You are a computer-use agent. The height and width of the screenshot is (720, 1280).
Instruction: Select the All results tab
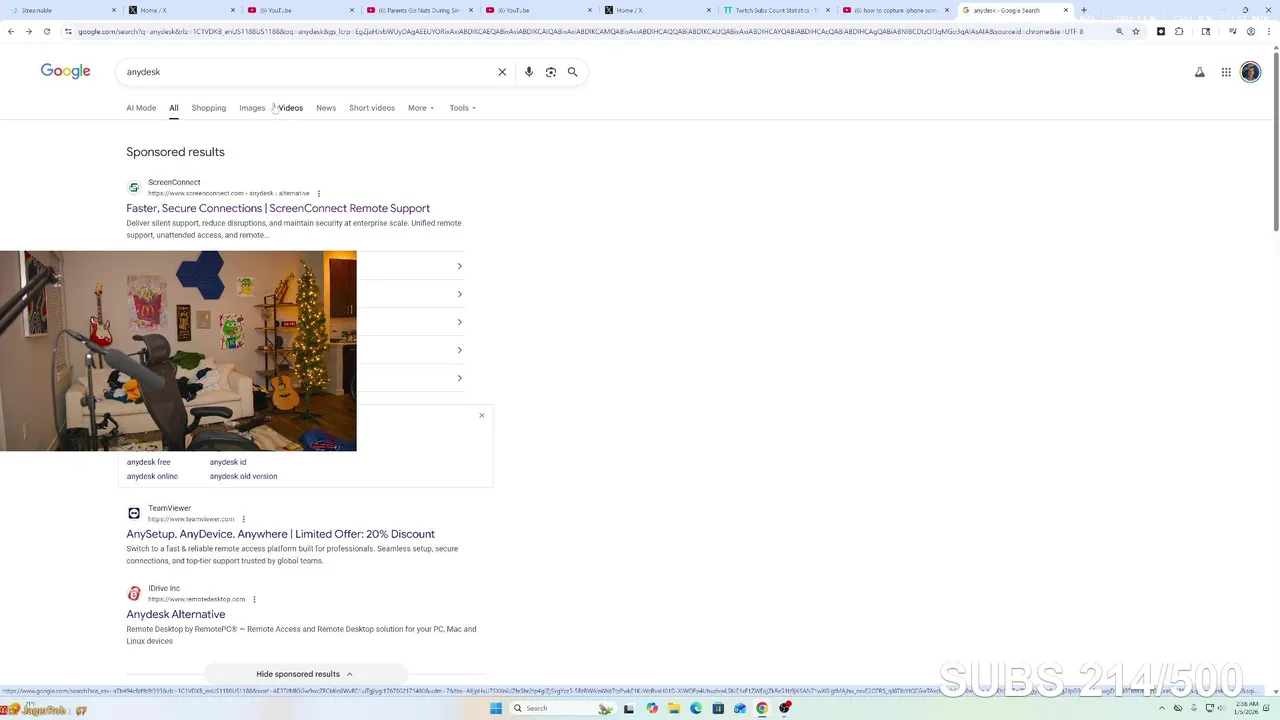pyautogui.click(x=173, y=108)
